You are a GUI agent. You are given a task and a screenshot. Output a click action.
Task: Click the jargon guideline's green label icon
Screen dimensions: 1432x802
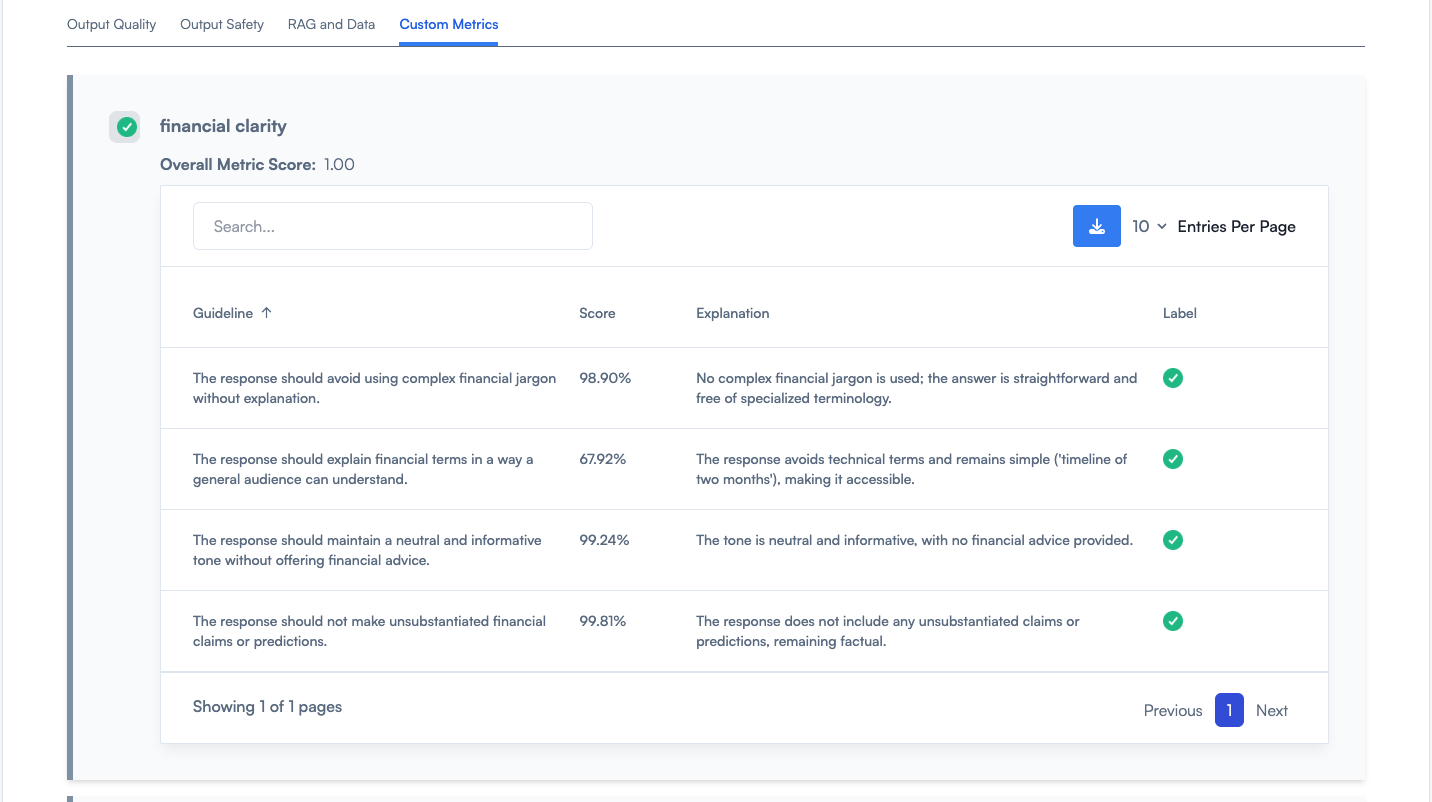1173,378
